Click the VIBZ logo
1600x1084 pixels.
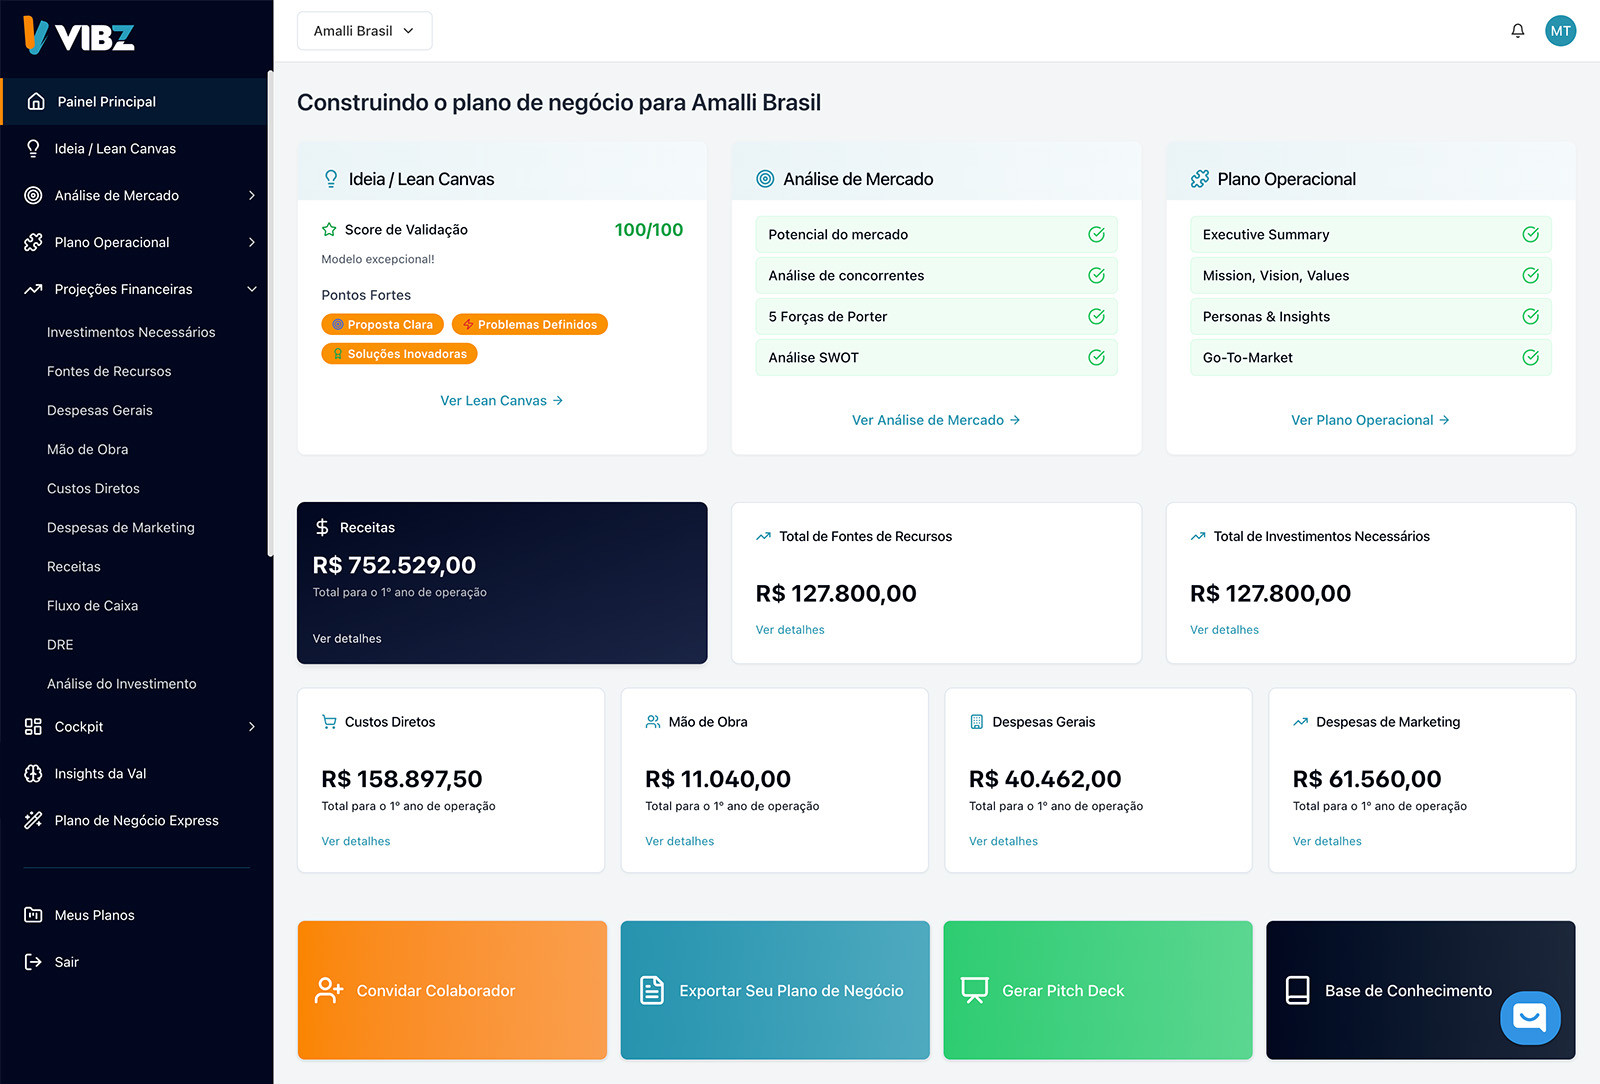coord(78,36)
